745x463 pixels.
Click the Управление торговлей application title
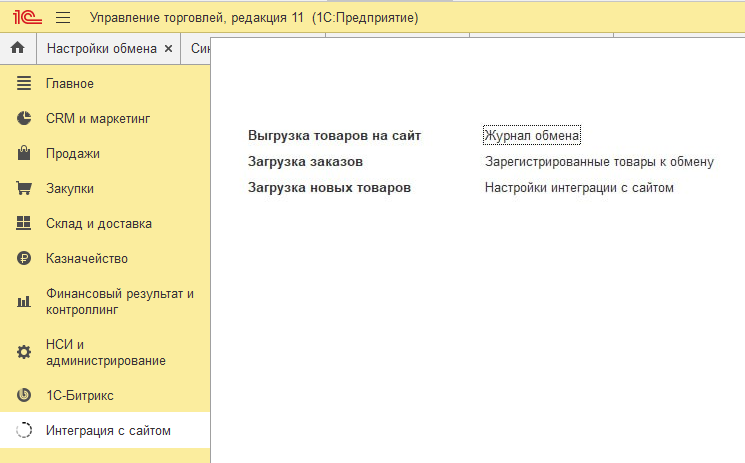[x=254, y=18]
